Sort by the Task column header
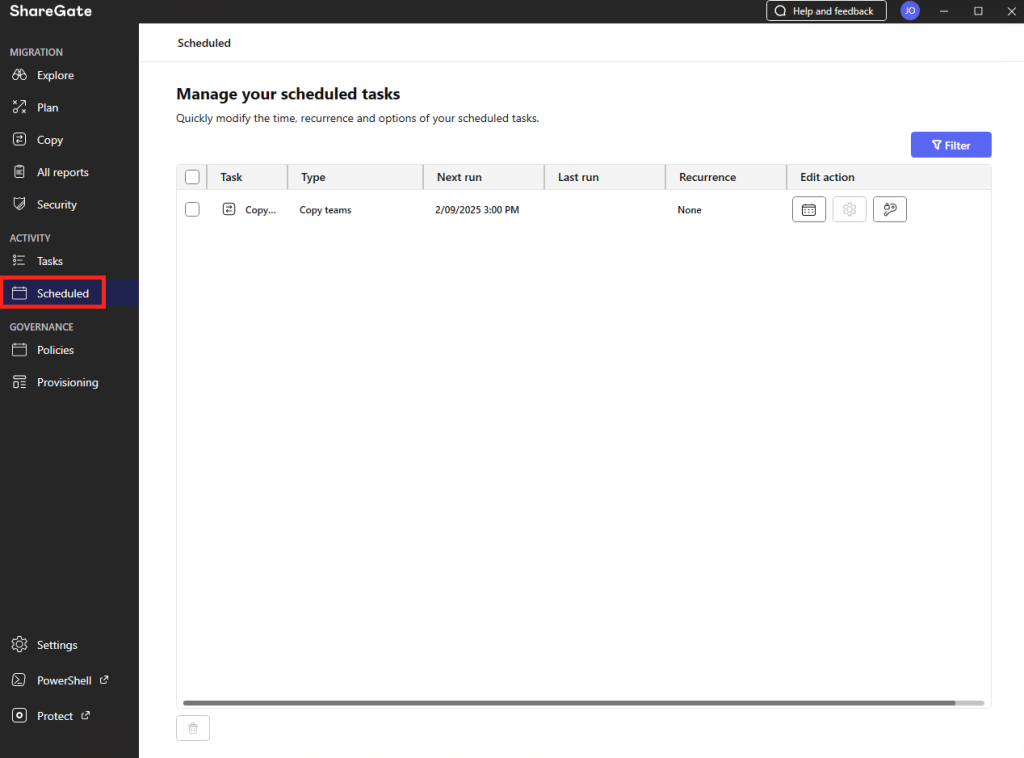 247,177
